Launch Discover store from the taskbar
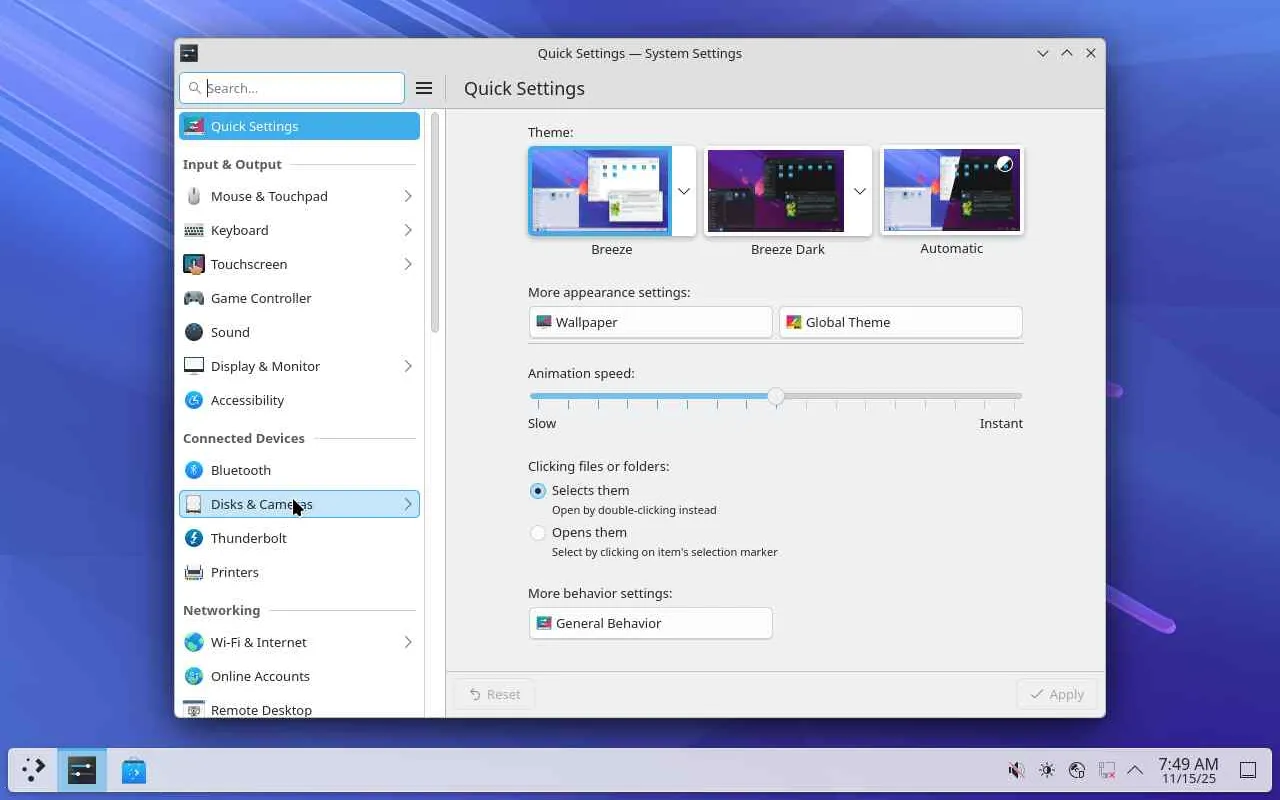 [x=134, y=770]
